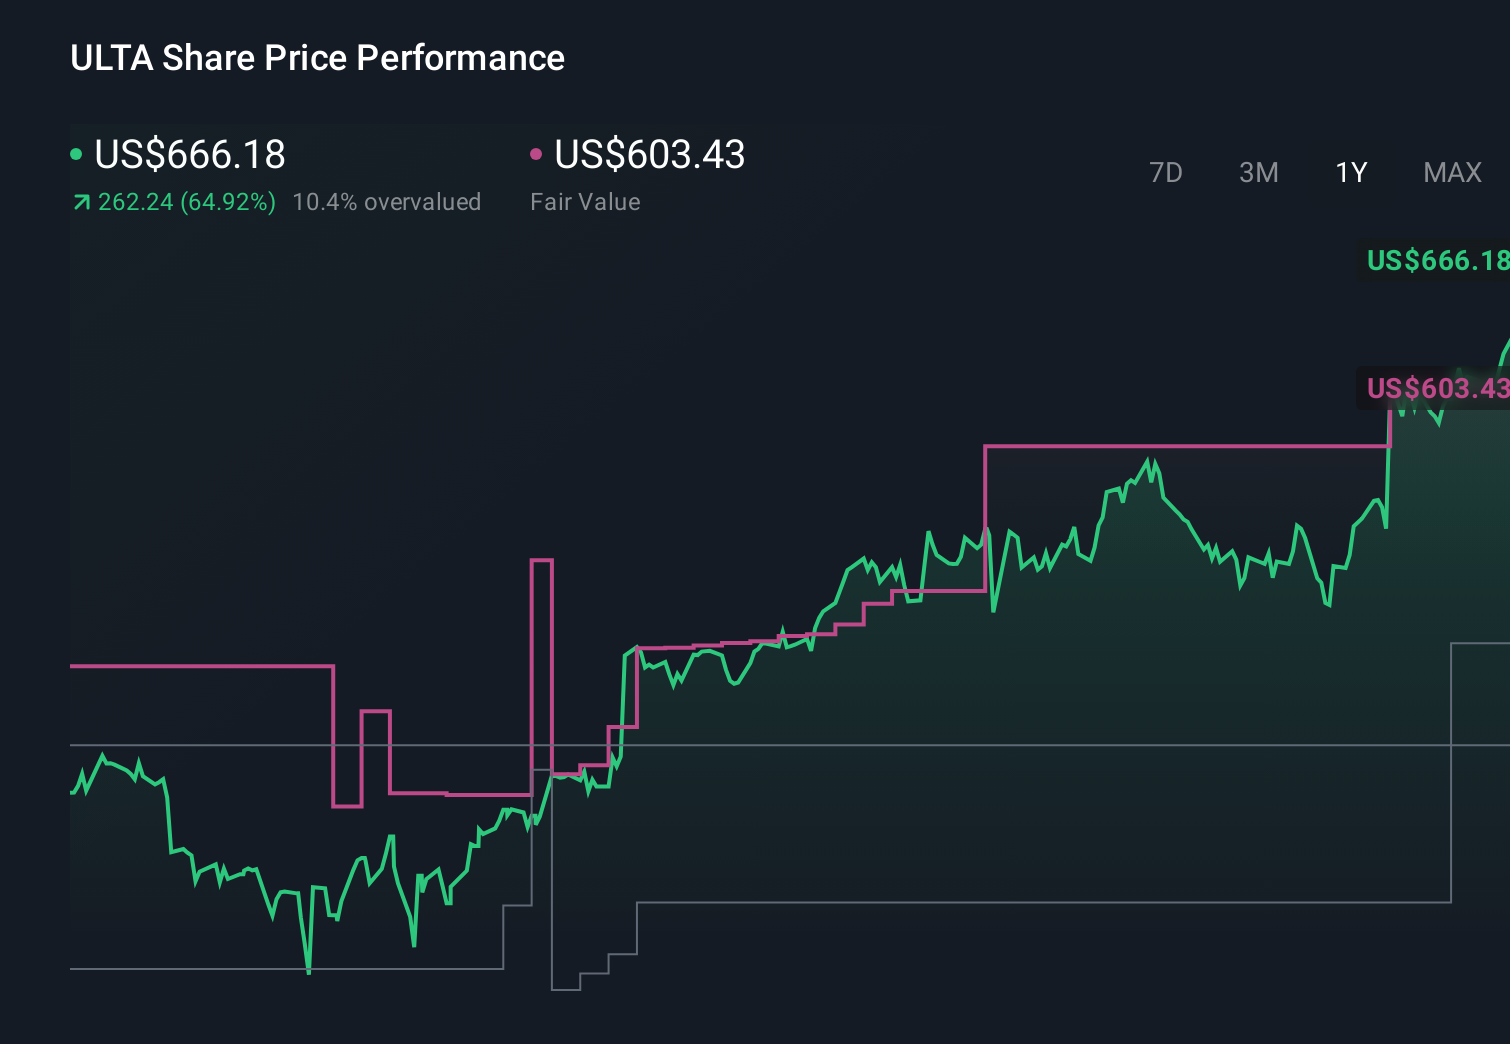Switch to the 1Y tab
This screenshot has height=1044, width=1510.
pyautogui.click(x=1350, y=172)
